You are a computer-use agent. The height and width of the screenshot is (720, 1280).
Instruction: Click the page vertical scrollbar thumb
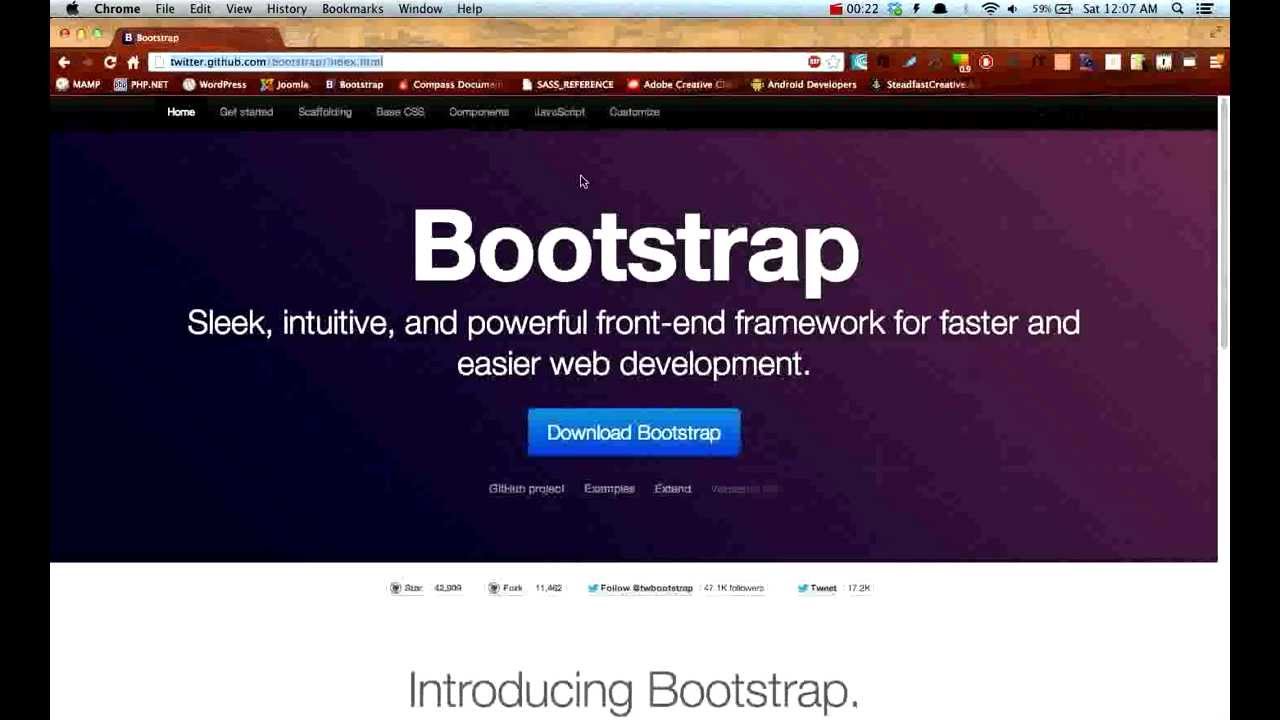[1223, 222]
